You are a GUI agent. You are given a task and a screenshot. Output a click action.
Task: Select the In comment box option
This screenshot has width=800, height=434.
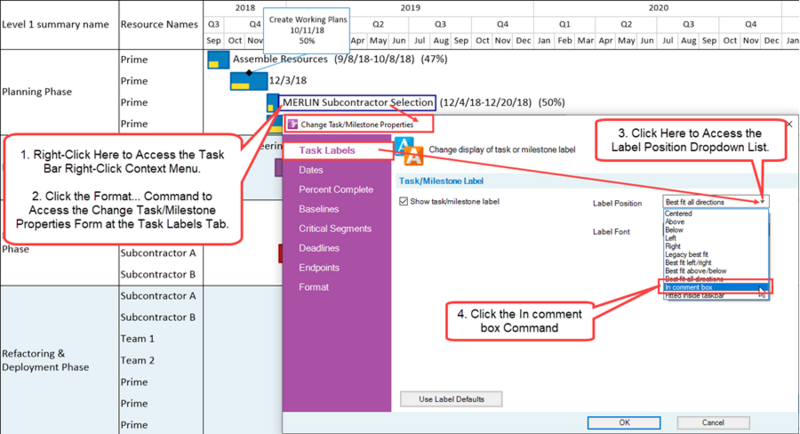pyautogui.click(x=715, y=287)
